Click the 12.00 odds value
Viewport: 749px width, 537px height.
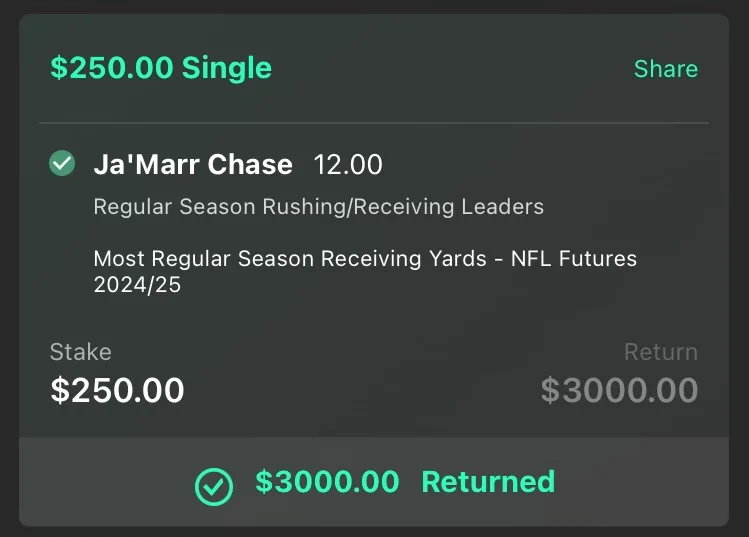(348, 165)
